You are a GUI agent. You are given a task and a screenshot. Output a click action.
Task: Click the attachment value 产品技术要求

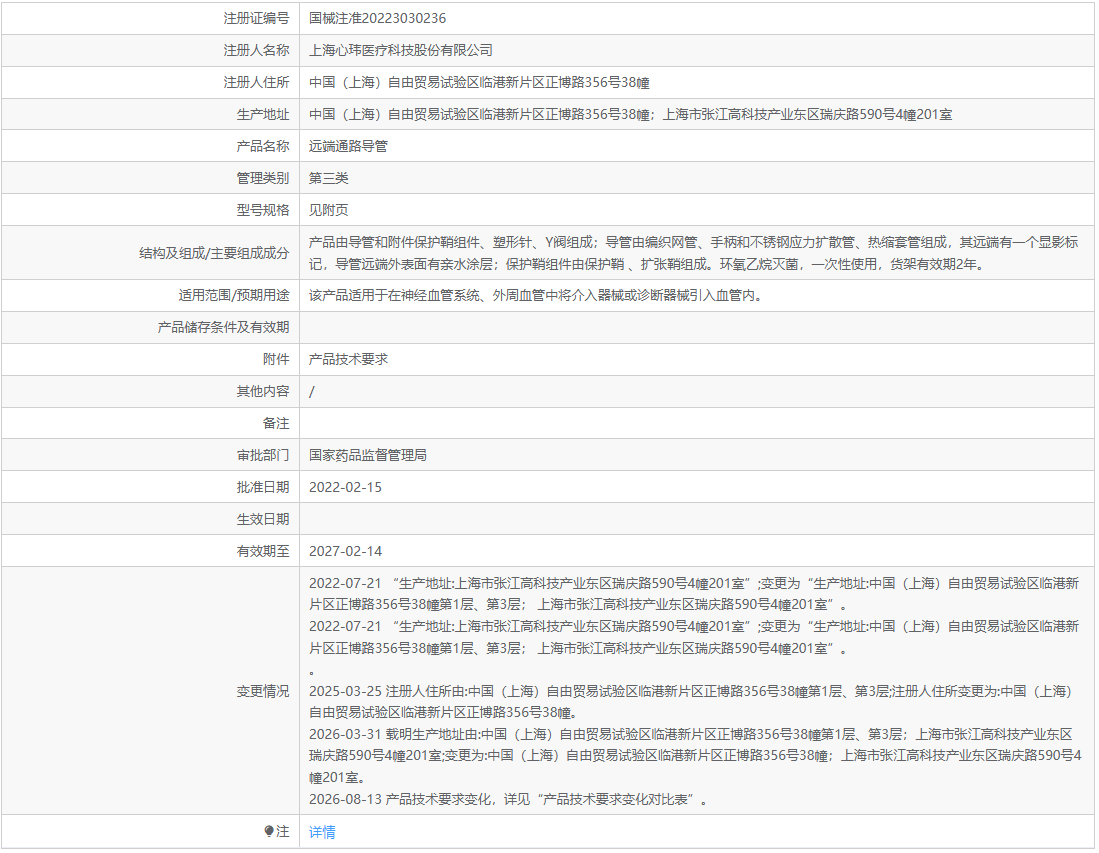coord(348,360)
